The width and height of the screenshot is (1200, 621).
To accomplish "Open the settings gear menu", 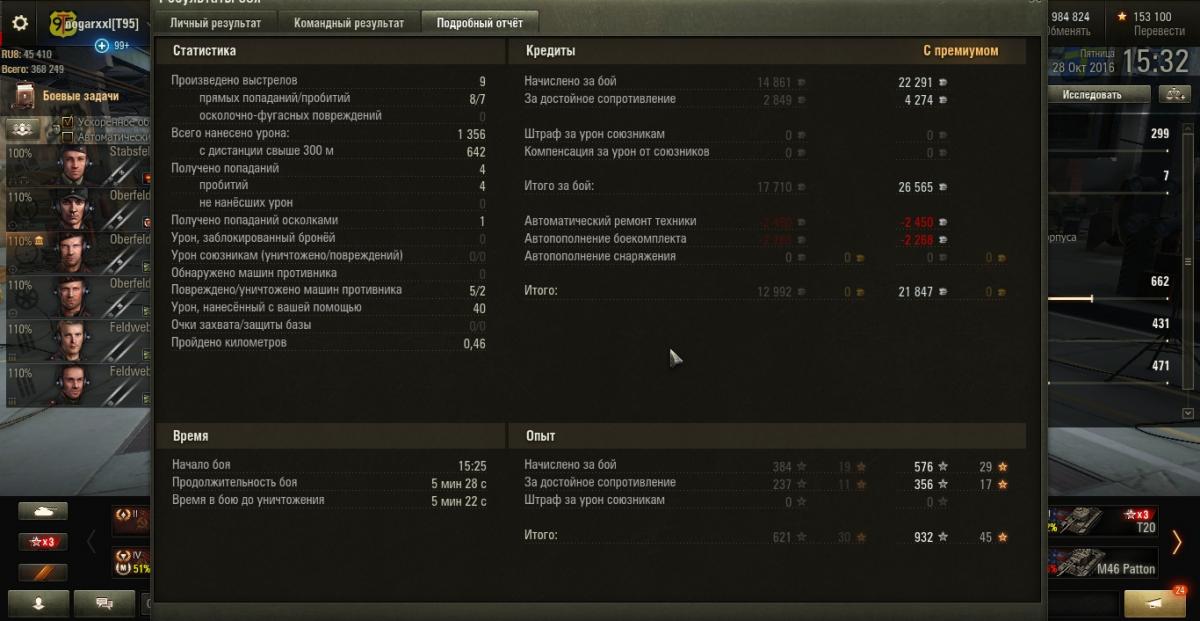I will click(20, 22).
